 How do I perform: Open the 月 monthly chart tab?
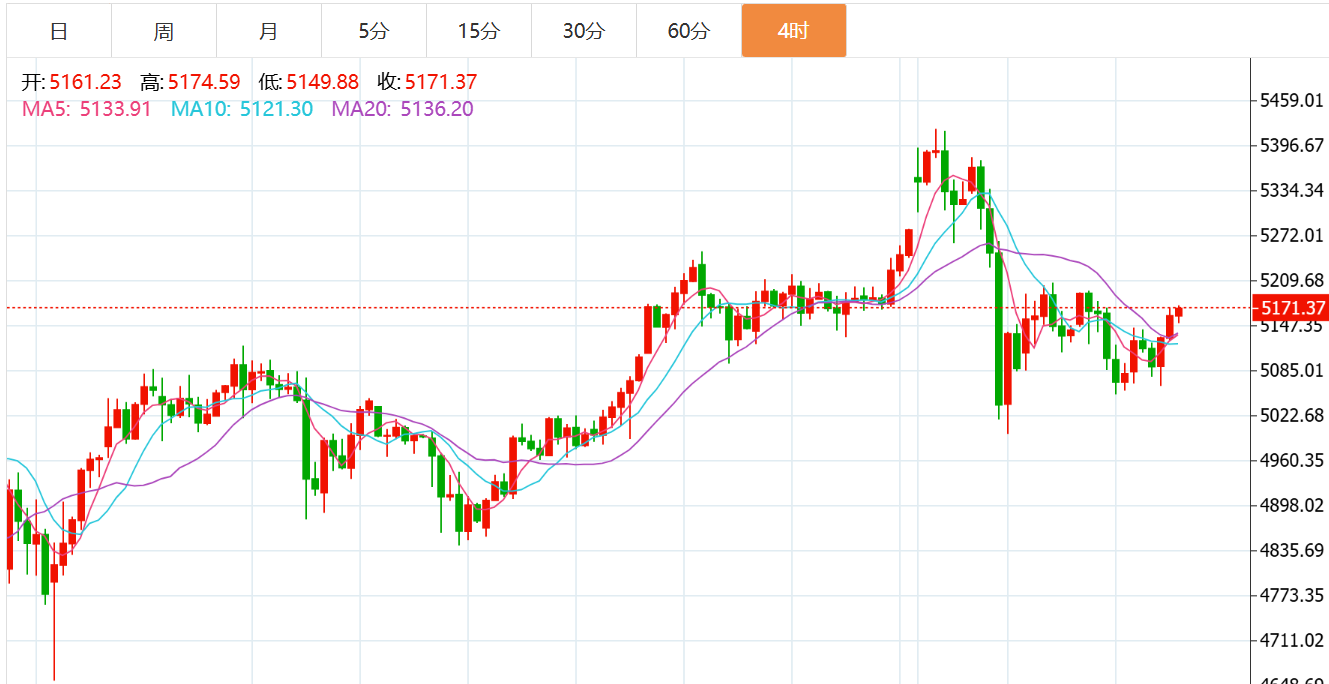269,31
